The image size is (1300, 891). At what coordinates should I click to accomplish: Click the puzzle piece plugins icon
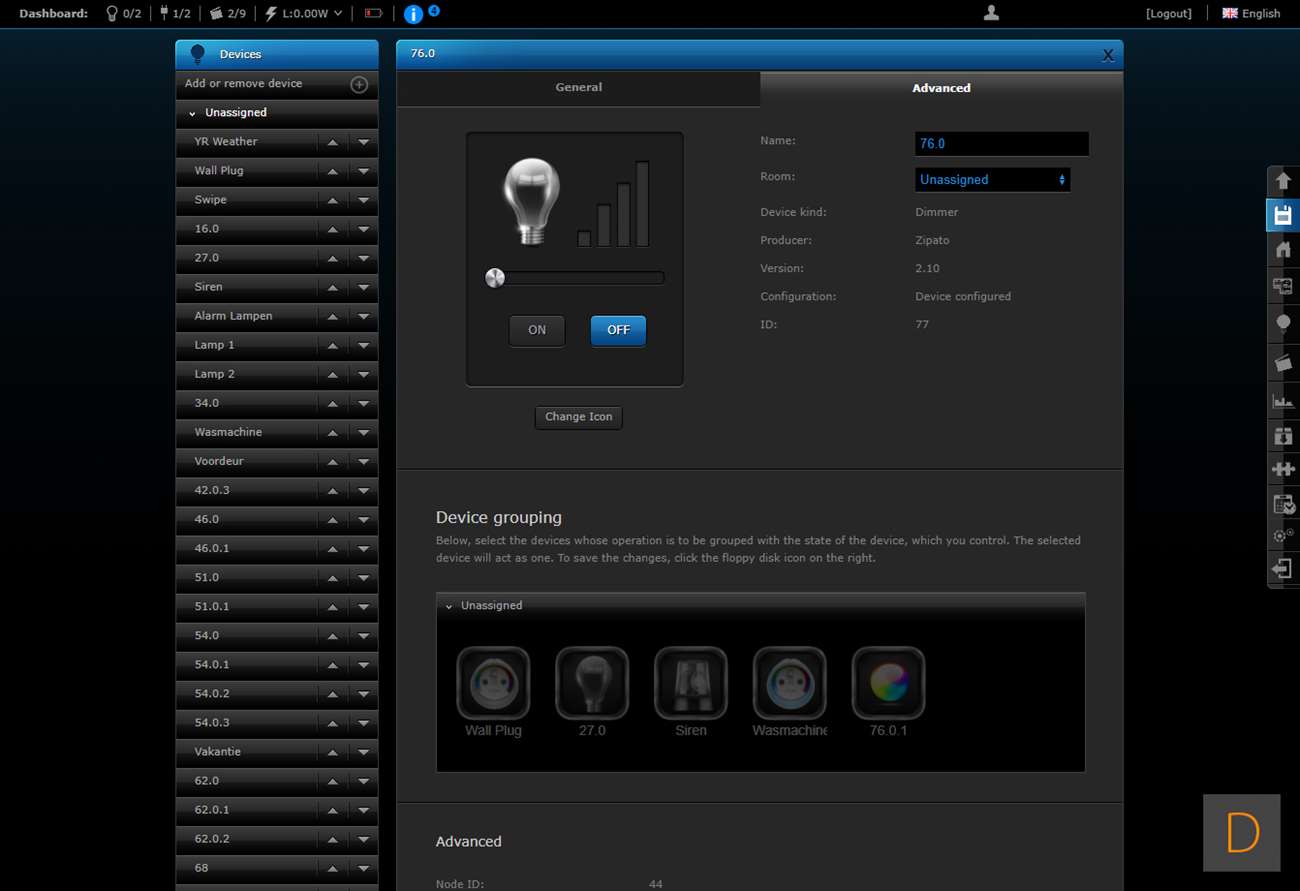(x=1283, y=468)
